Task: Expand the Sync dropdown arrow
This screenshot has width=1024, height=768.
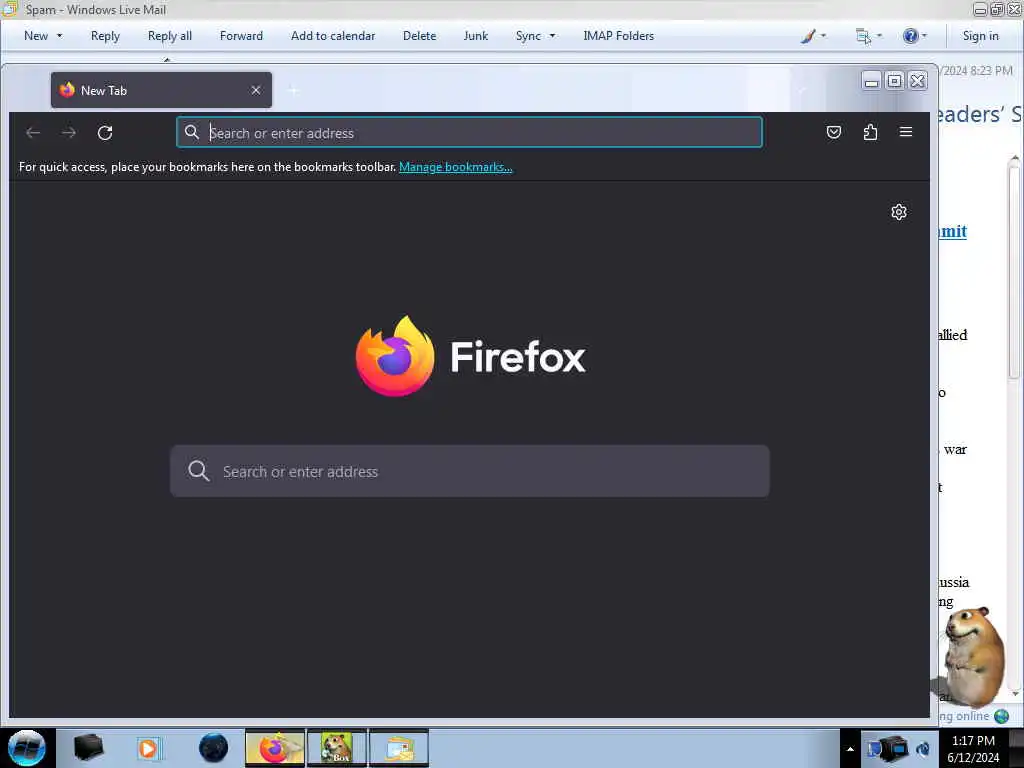Action: pyautogui.click(x=552, y=36)
